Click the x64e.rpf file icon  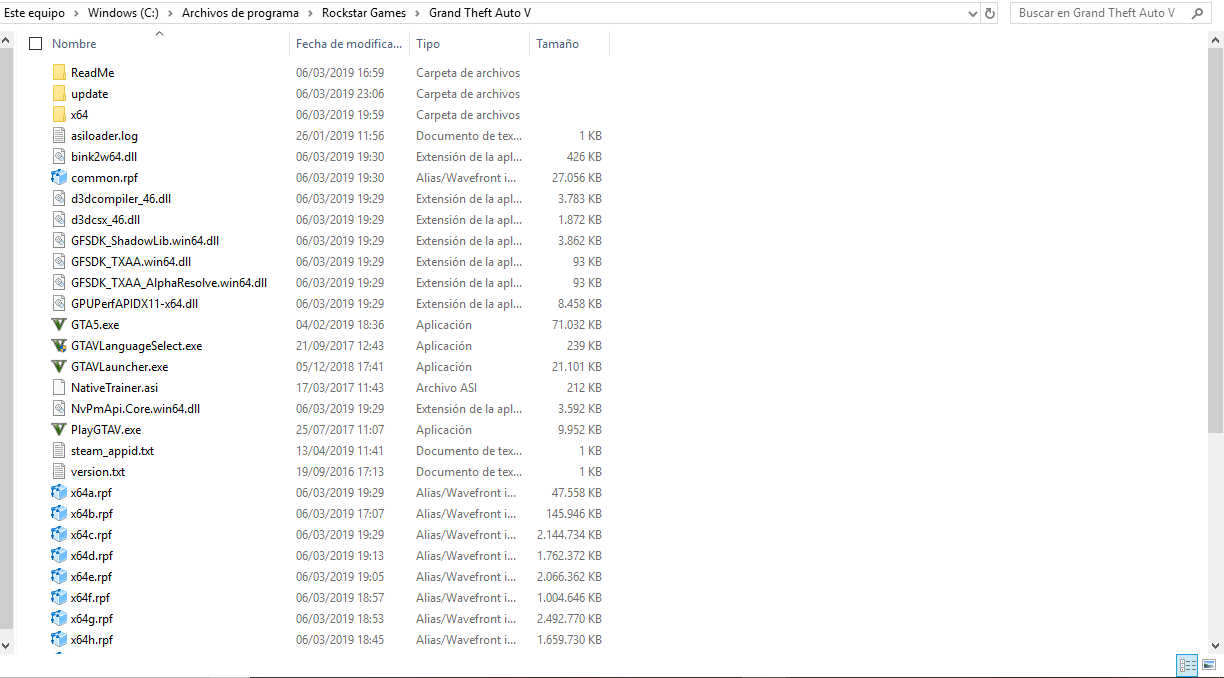click(x=59, y=577)
